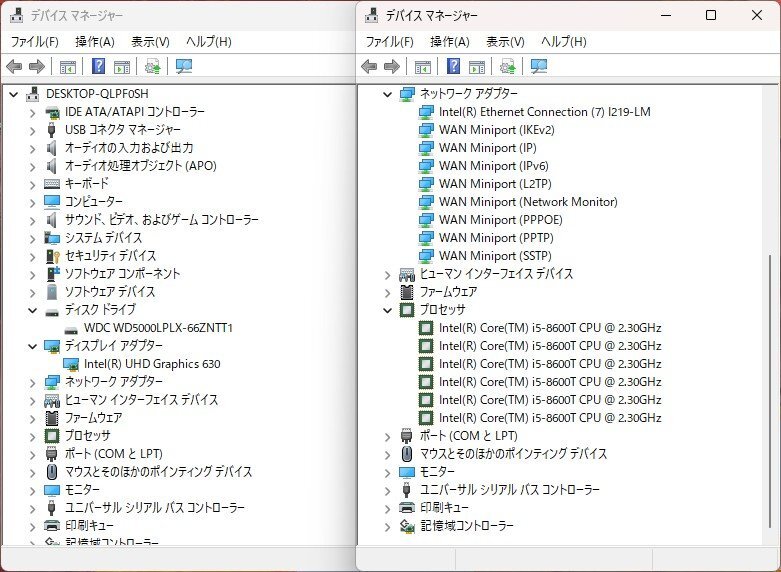
Task: Open ファイル(F) menu in left window
Action: point(34,42)
